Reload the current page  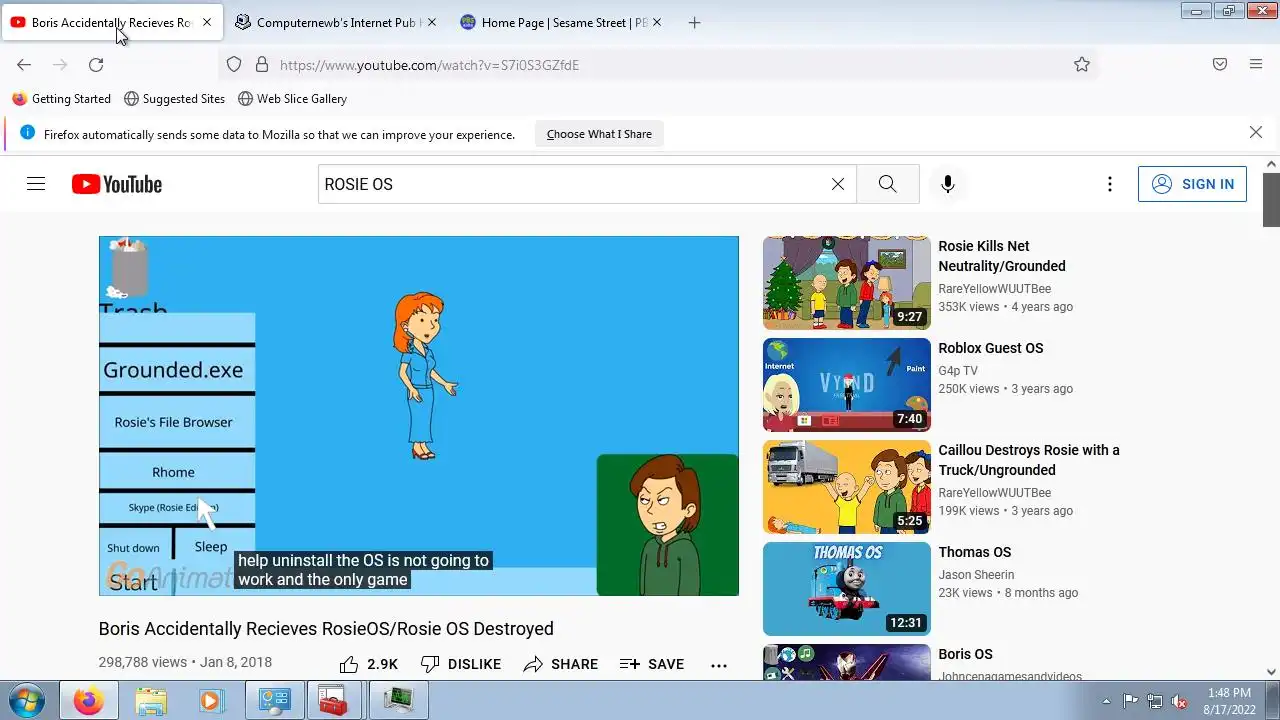tap(96, 65)
